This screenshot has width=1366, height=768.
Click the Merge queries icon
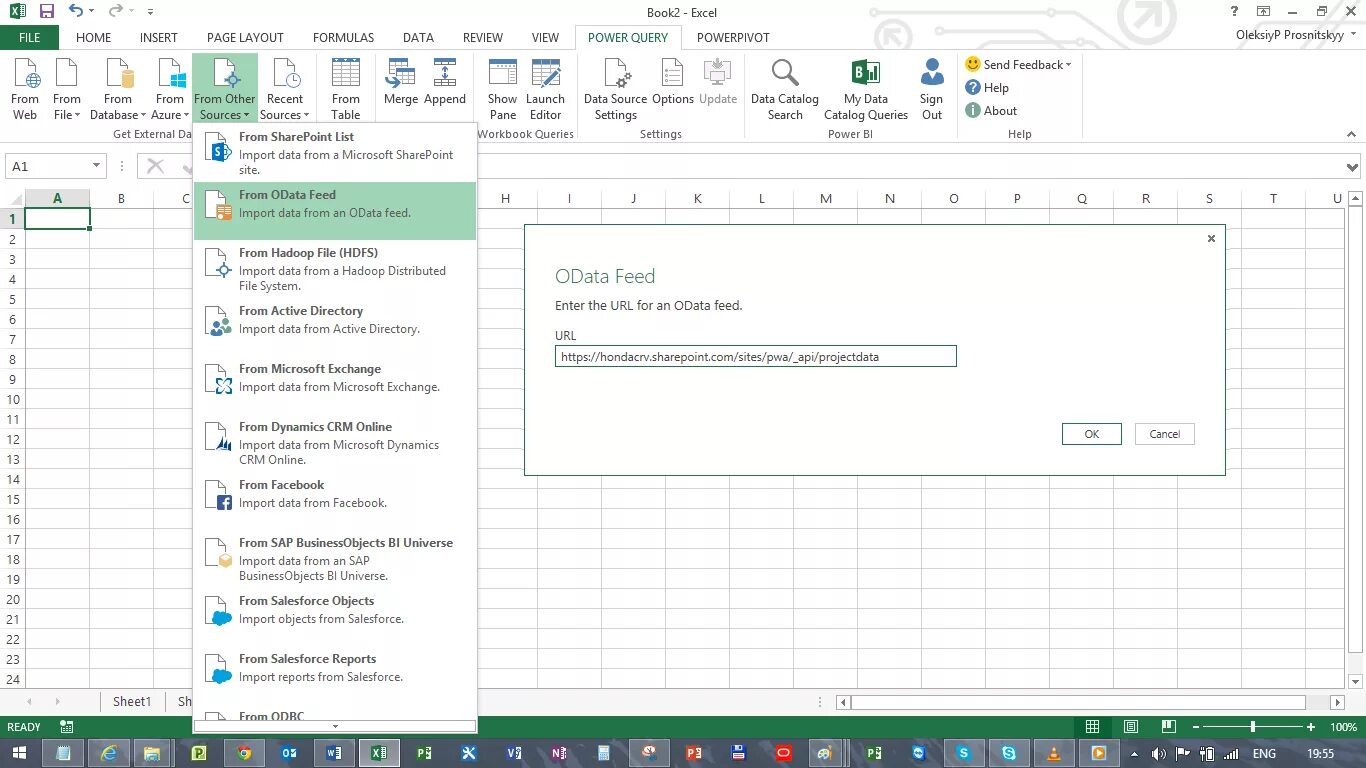tap(401, 82)
